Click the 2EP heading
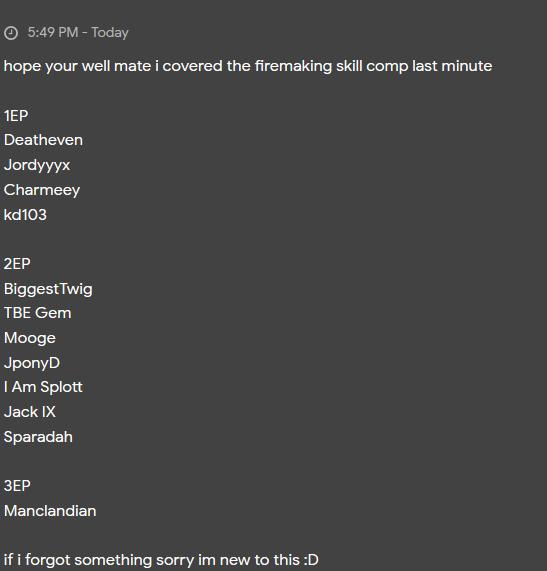547x571 pixels. 17,264
